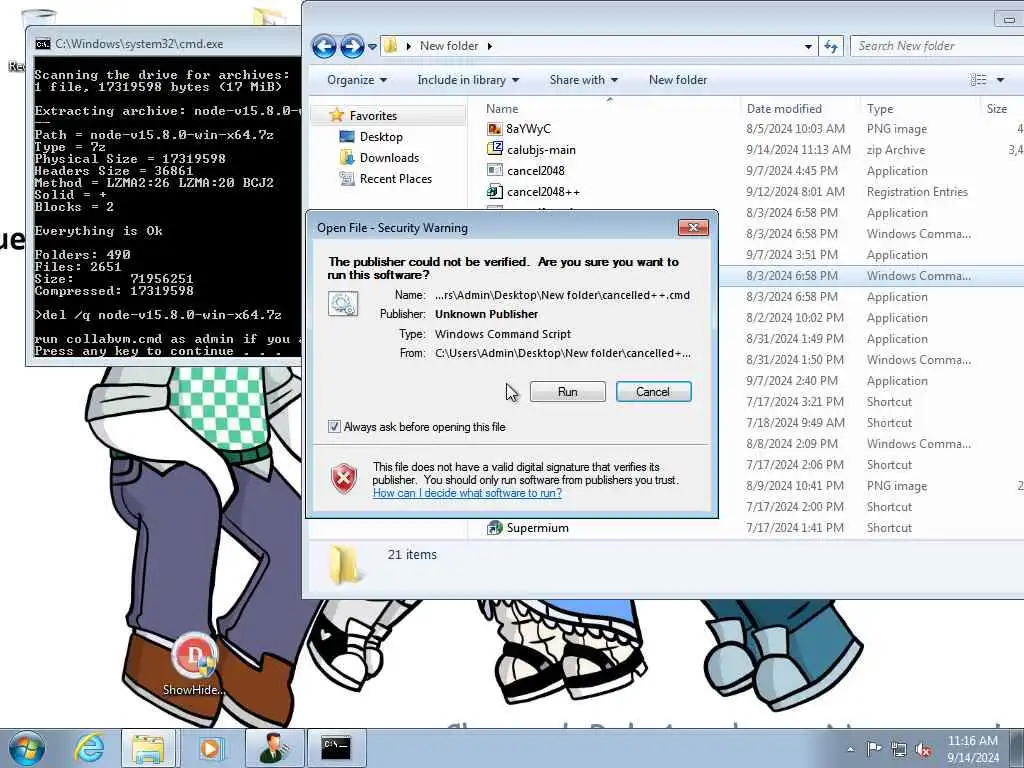This screenshot has width=1024, height=768.
Task: Click the root breadcrumb arrow before New folder
Action: pos(409,46)
